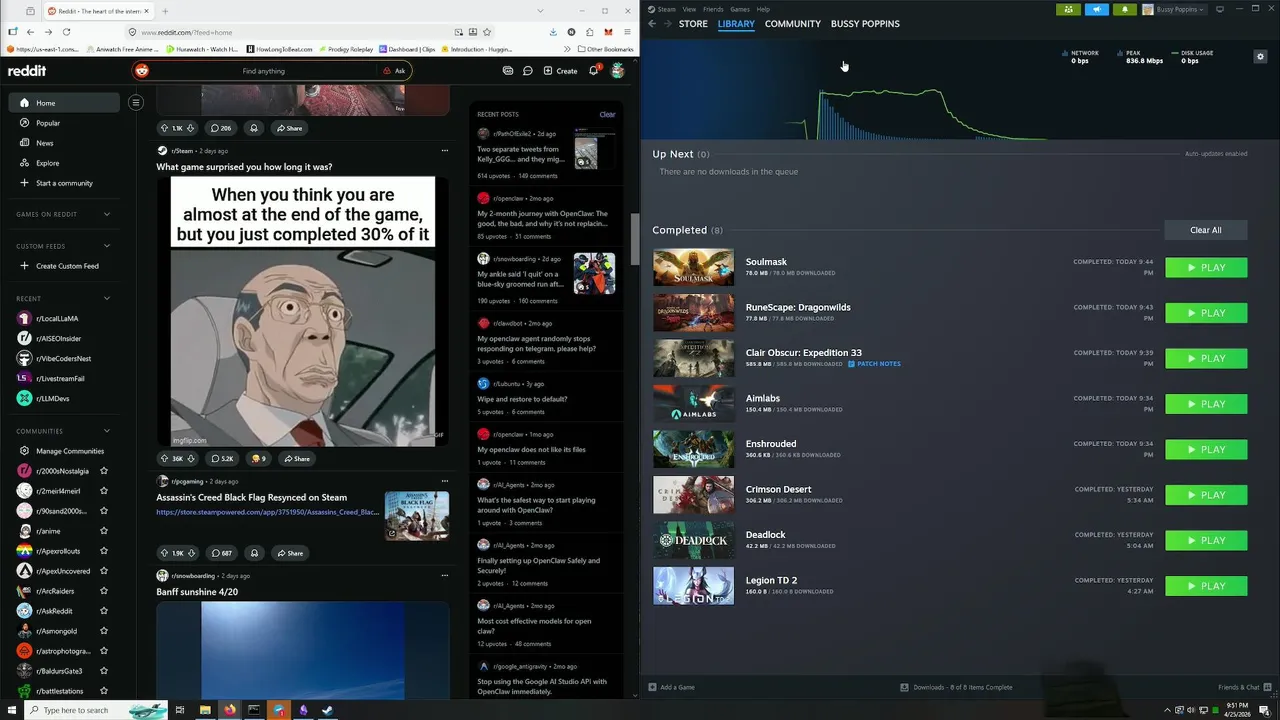Open Steam from Windows taskbar
1280x720 pixels.
click(x=327, y=710)
